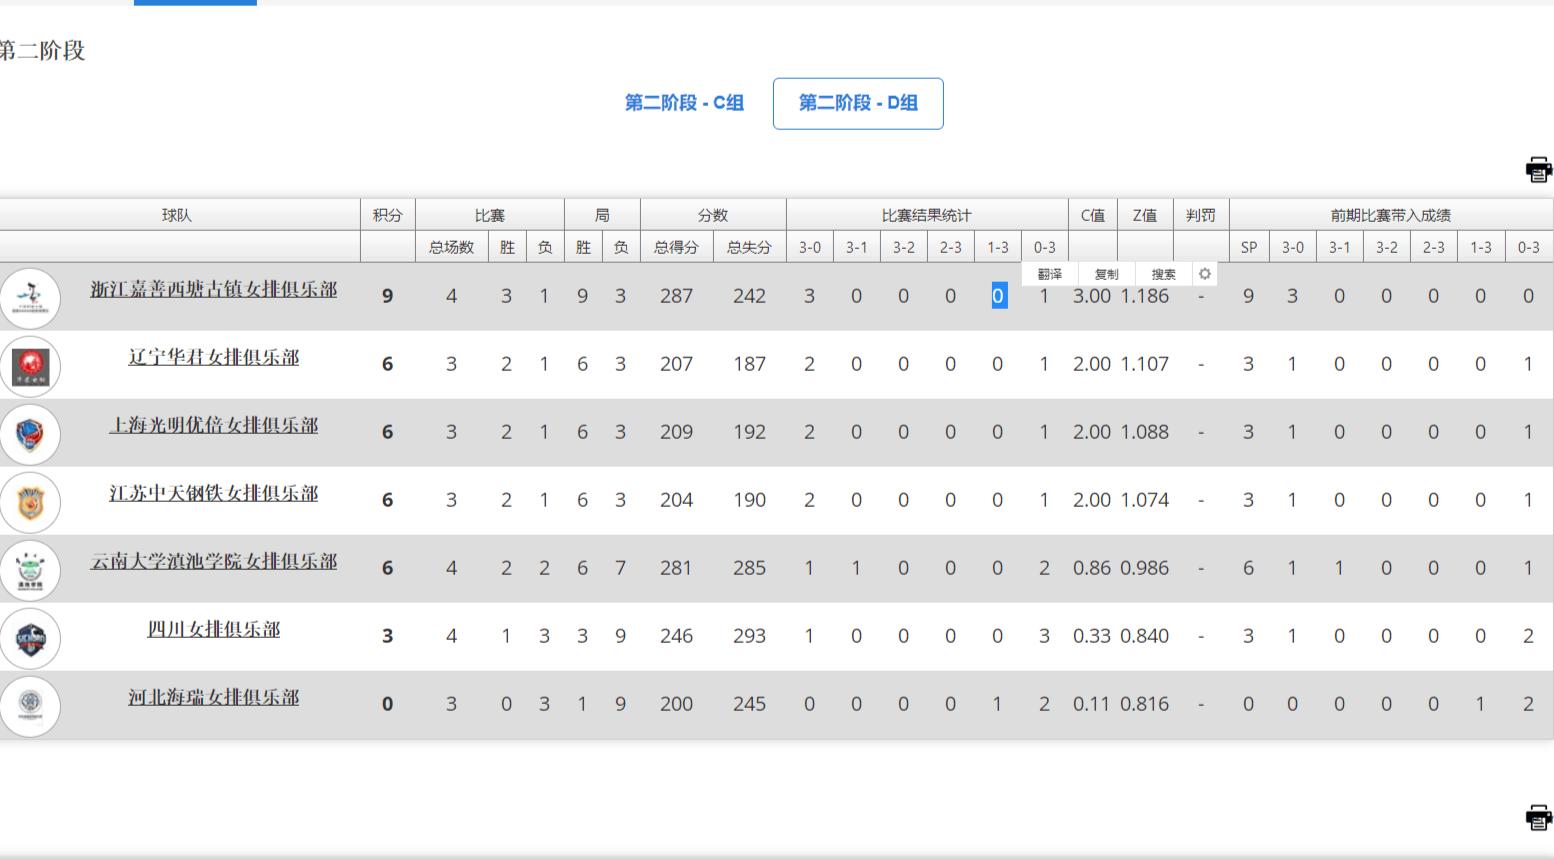Click the 云南大学滇池学院女排俱乐部 team logo
1554x859 pixels.
[30, 570]
